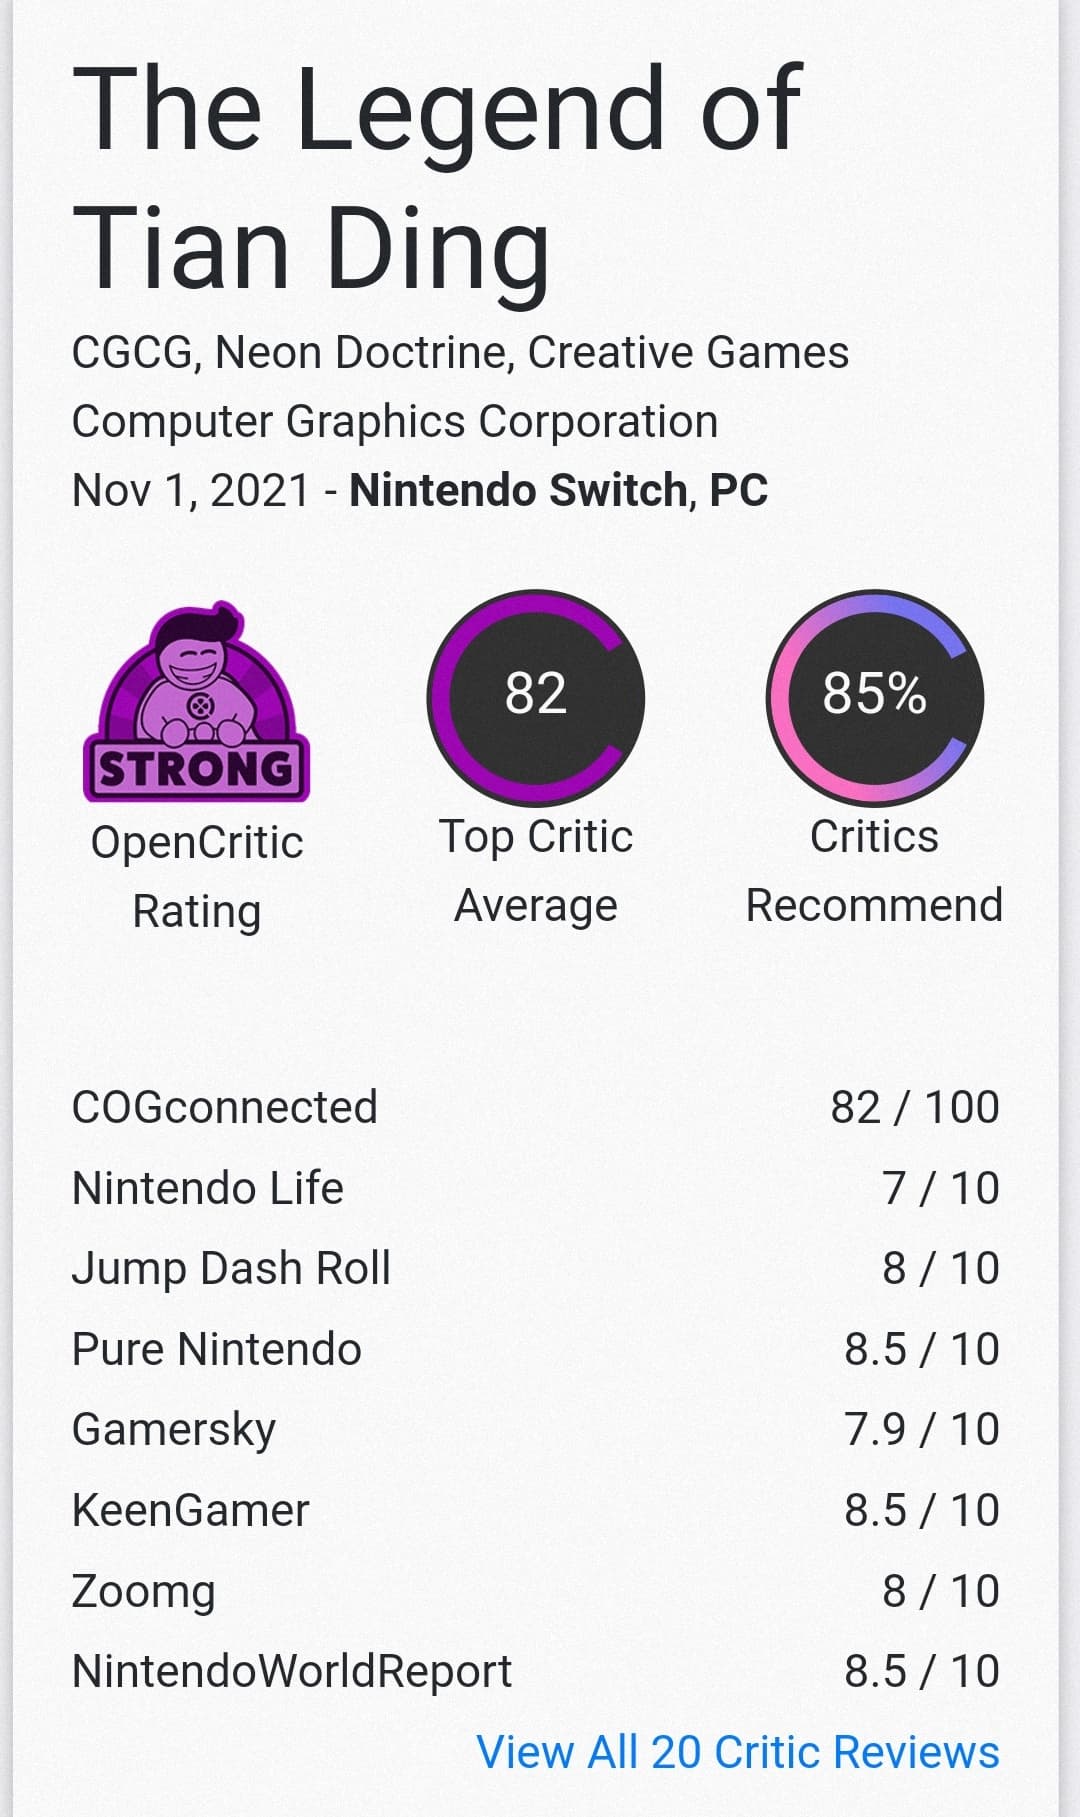Click the OpenCritic Rating label
Viewport: 1080px width, 1817px height.
(197, 876)
